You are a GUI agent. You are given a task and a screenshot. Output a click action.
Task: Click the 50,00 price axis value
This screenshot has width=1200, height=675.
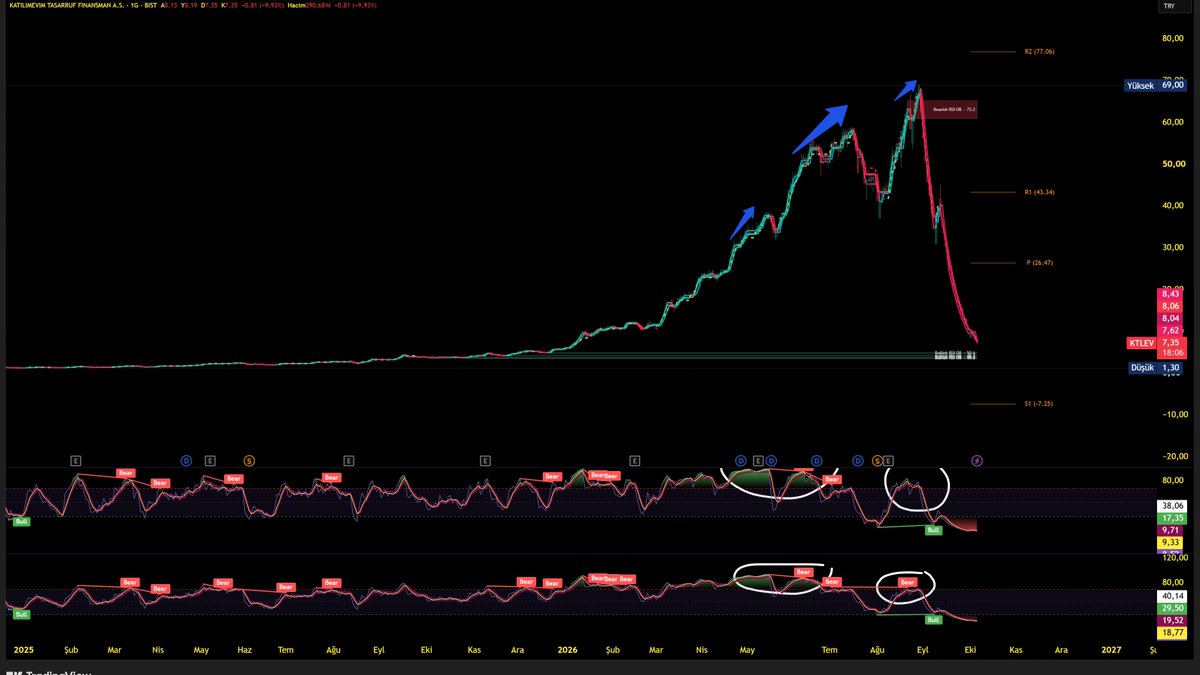1172,164
